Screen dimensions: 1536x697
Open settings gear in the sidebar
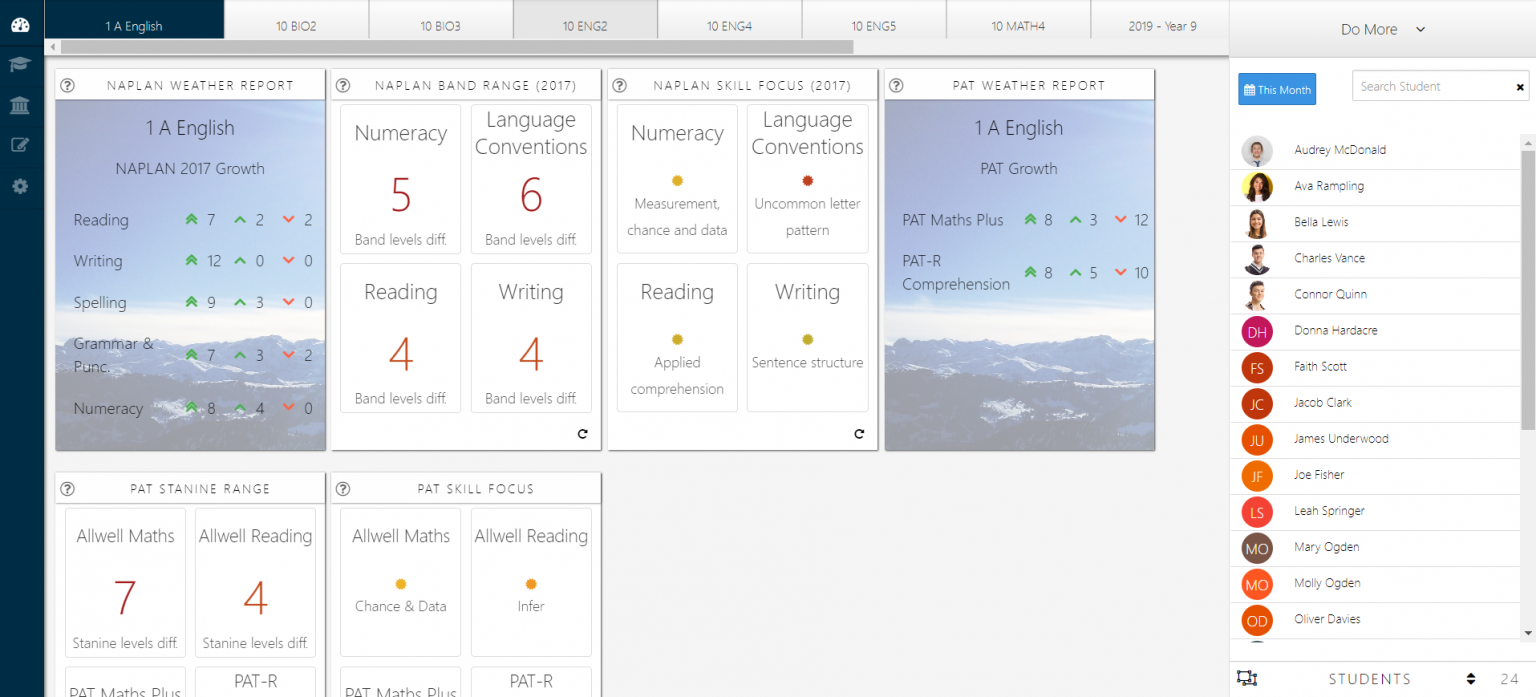(20, 187)
